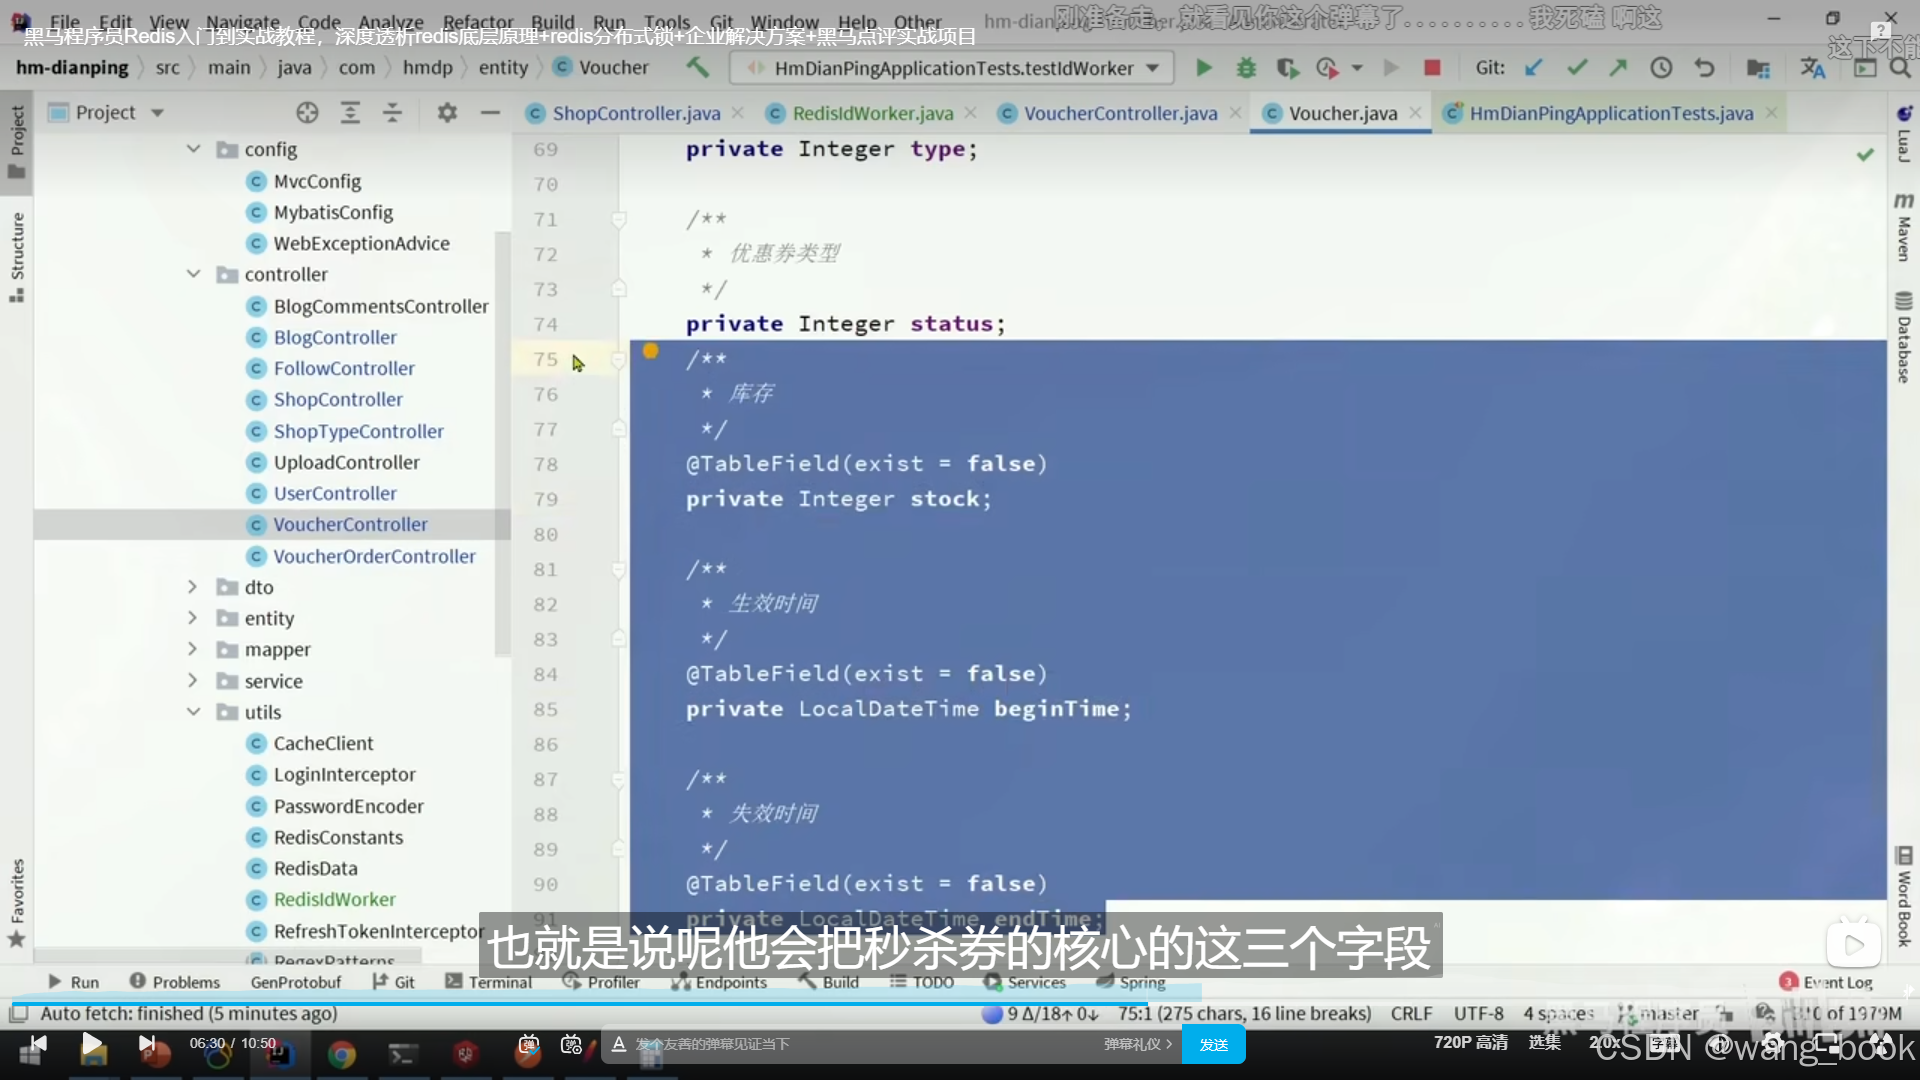The height and width of the screenshot is (1080, 1920).
Task: Collapse the config folder
Action: click(x=193, y=149)
